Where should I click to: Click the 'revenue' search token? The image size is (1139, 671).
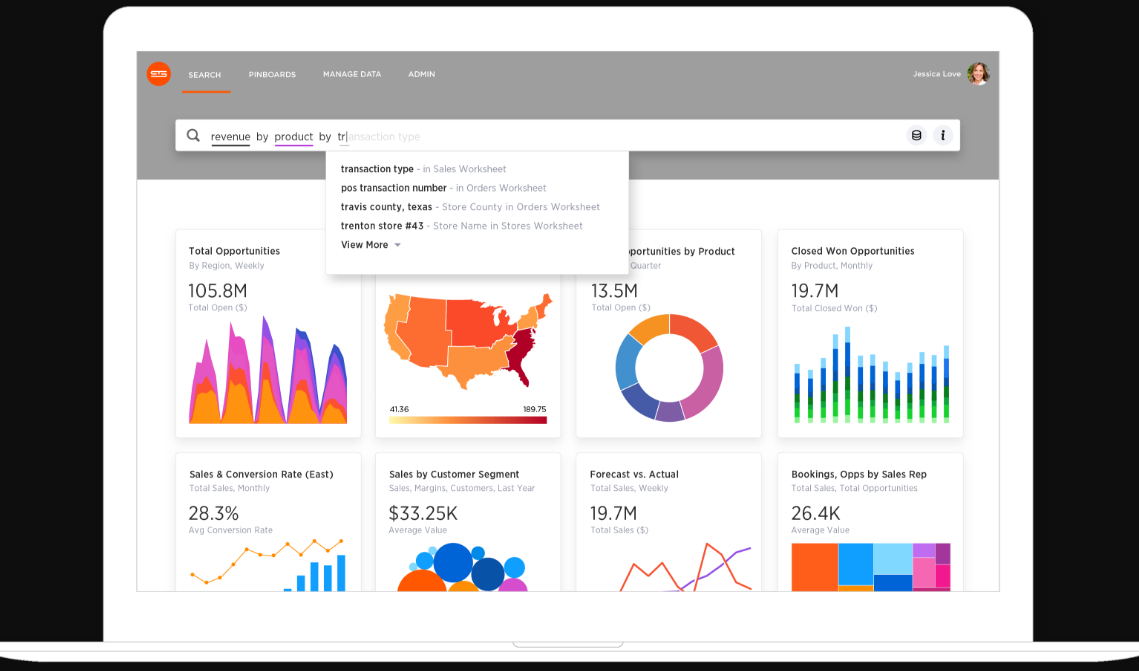pos(230,137)
